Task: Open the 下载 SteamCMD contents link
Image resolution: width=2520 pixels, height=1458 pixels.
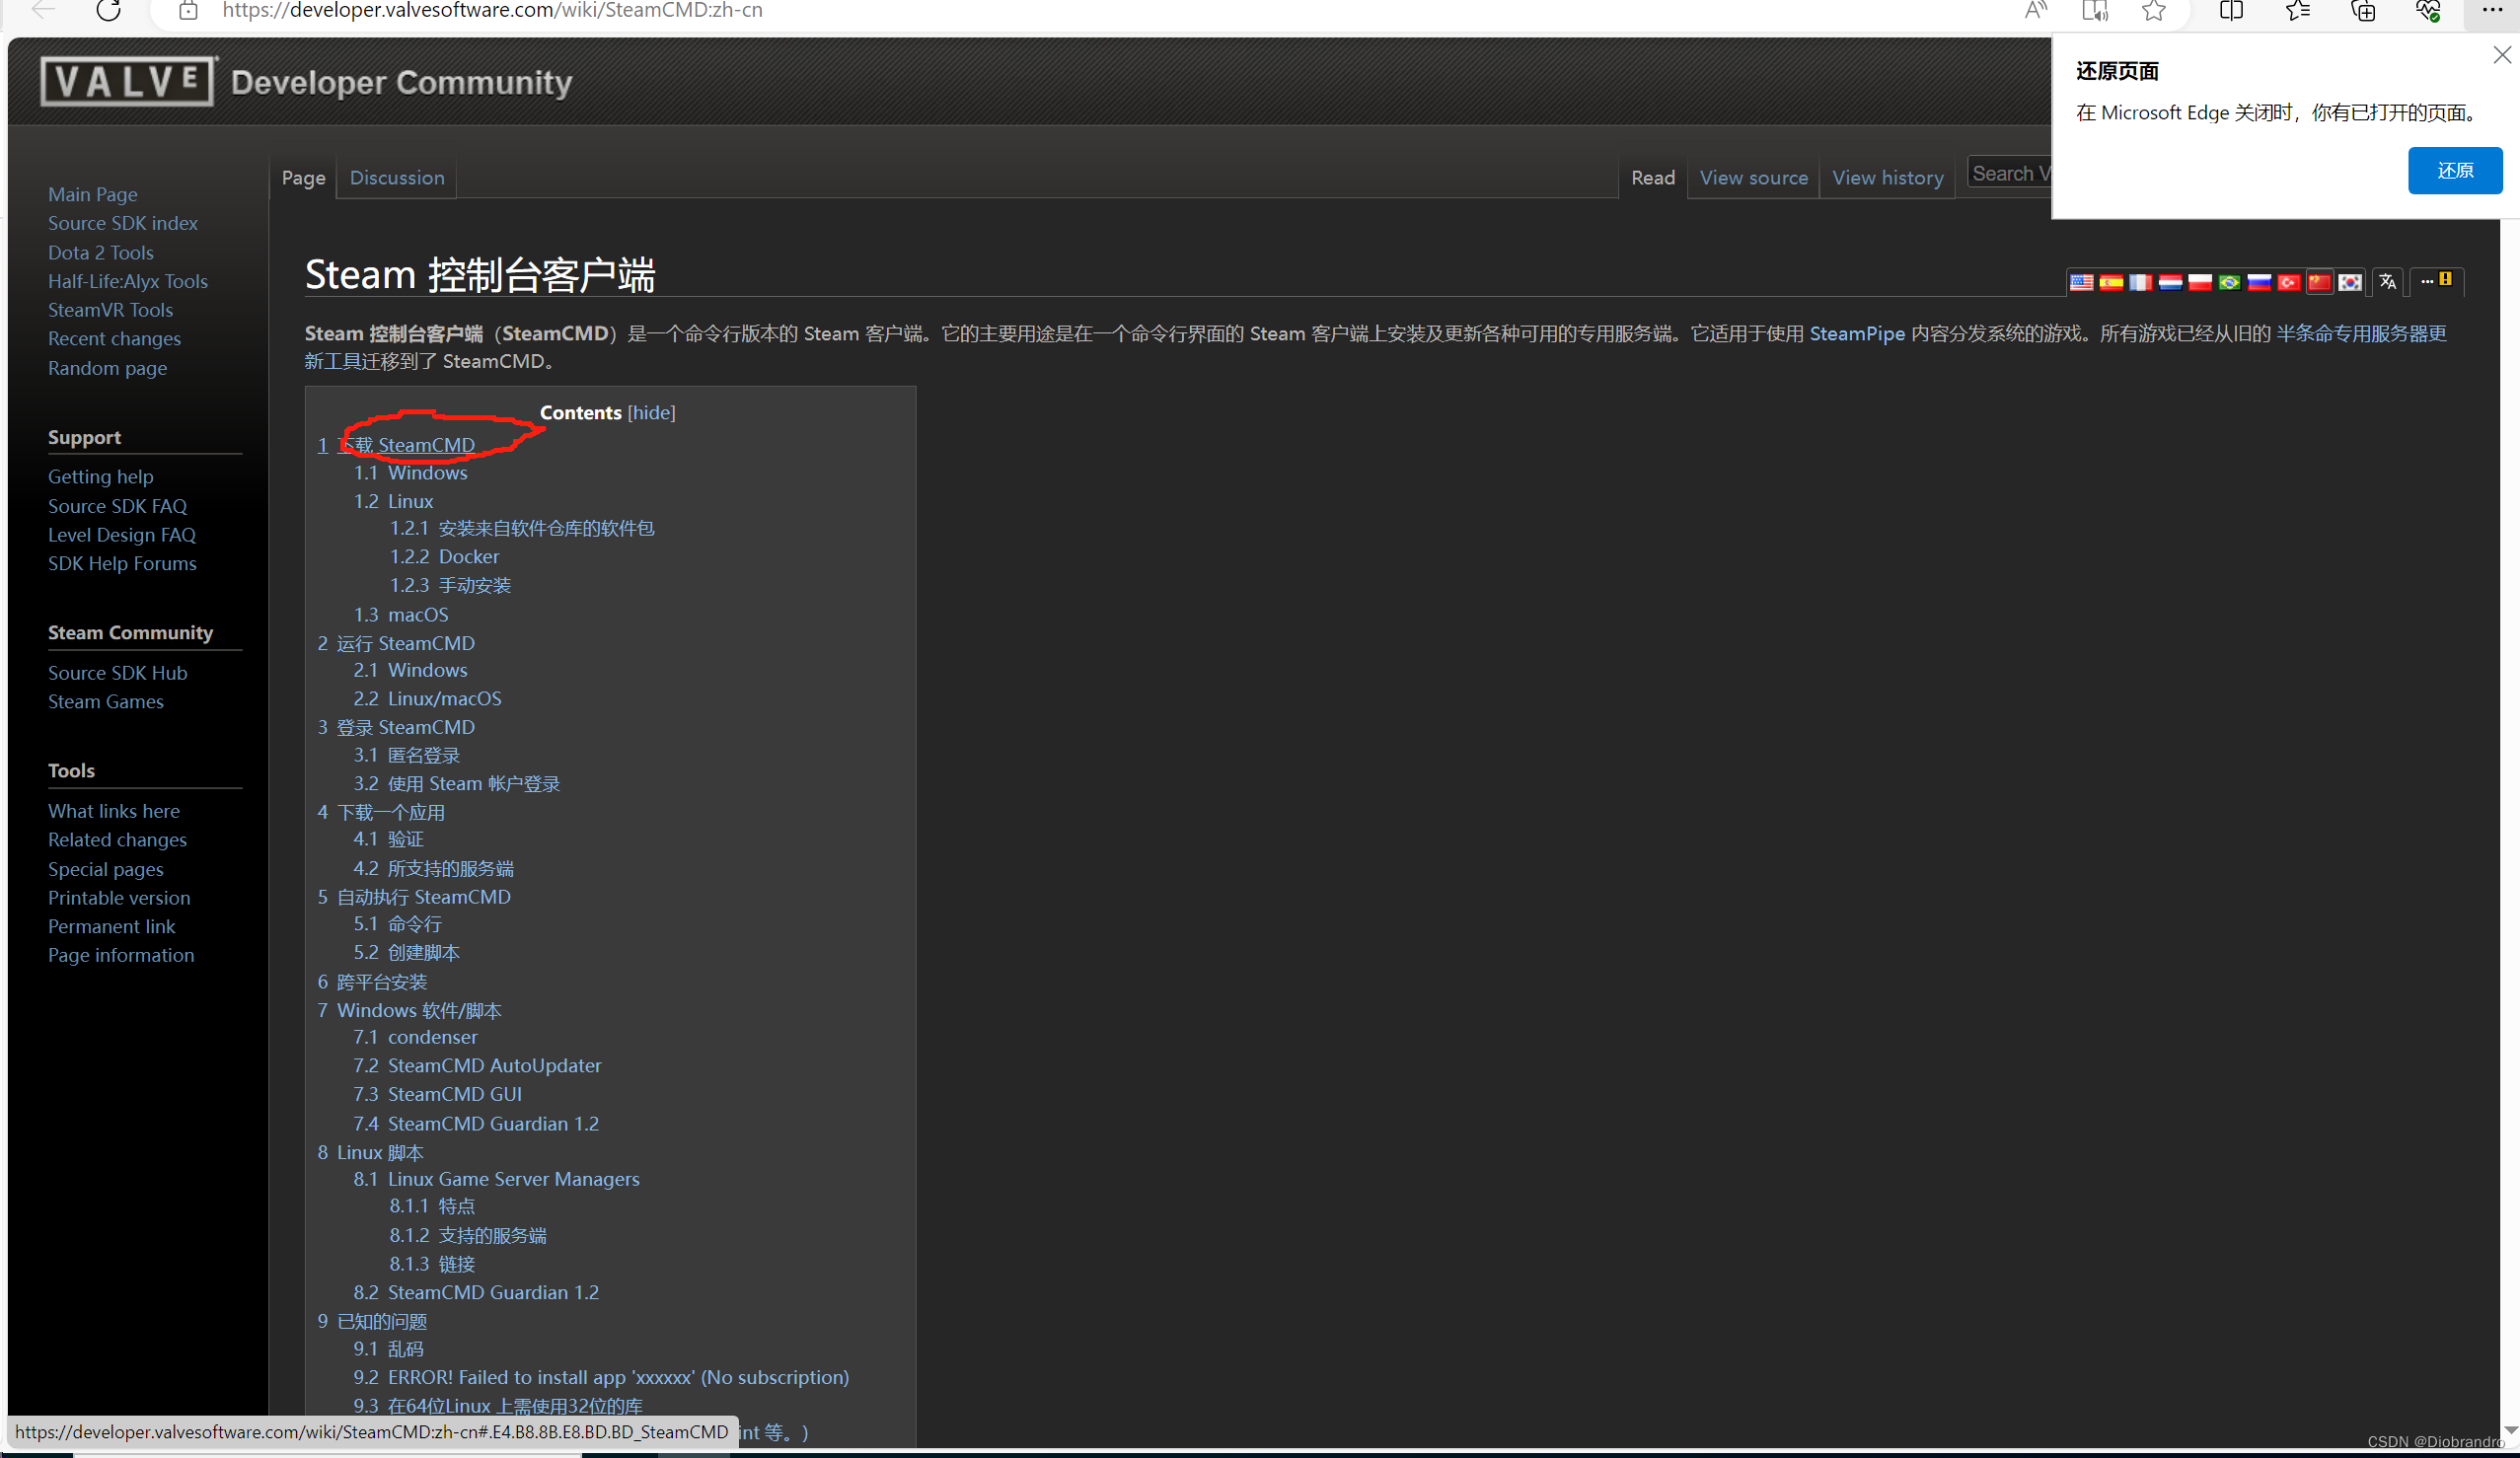Action: (x=407, y=445)
